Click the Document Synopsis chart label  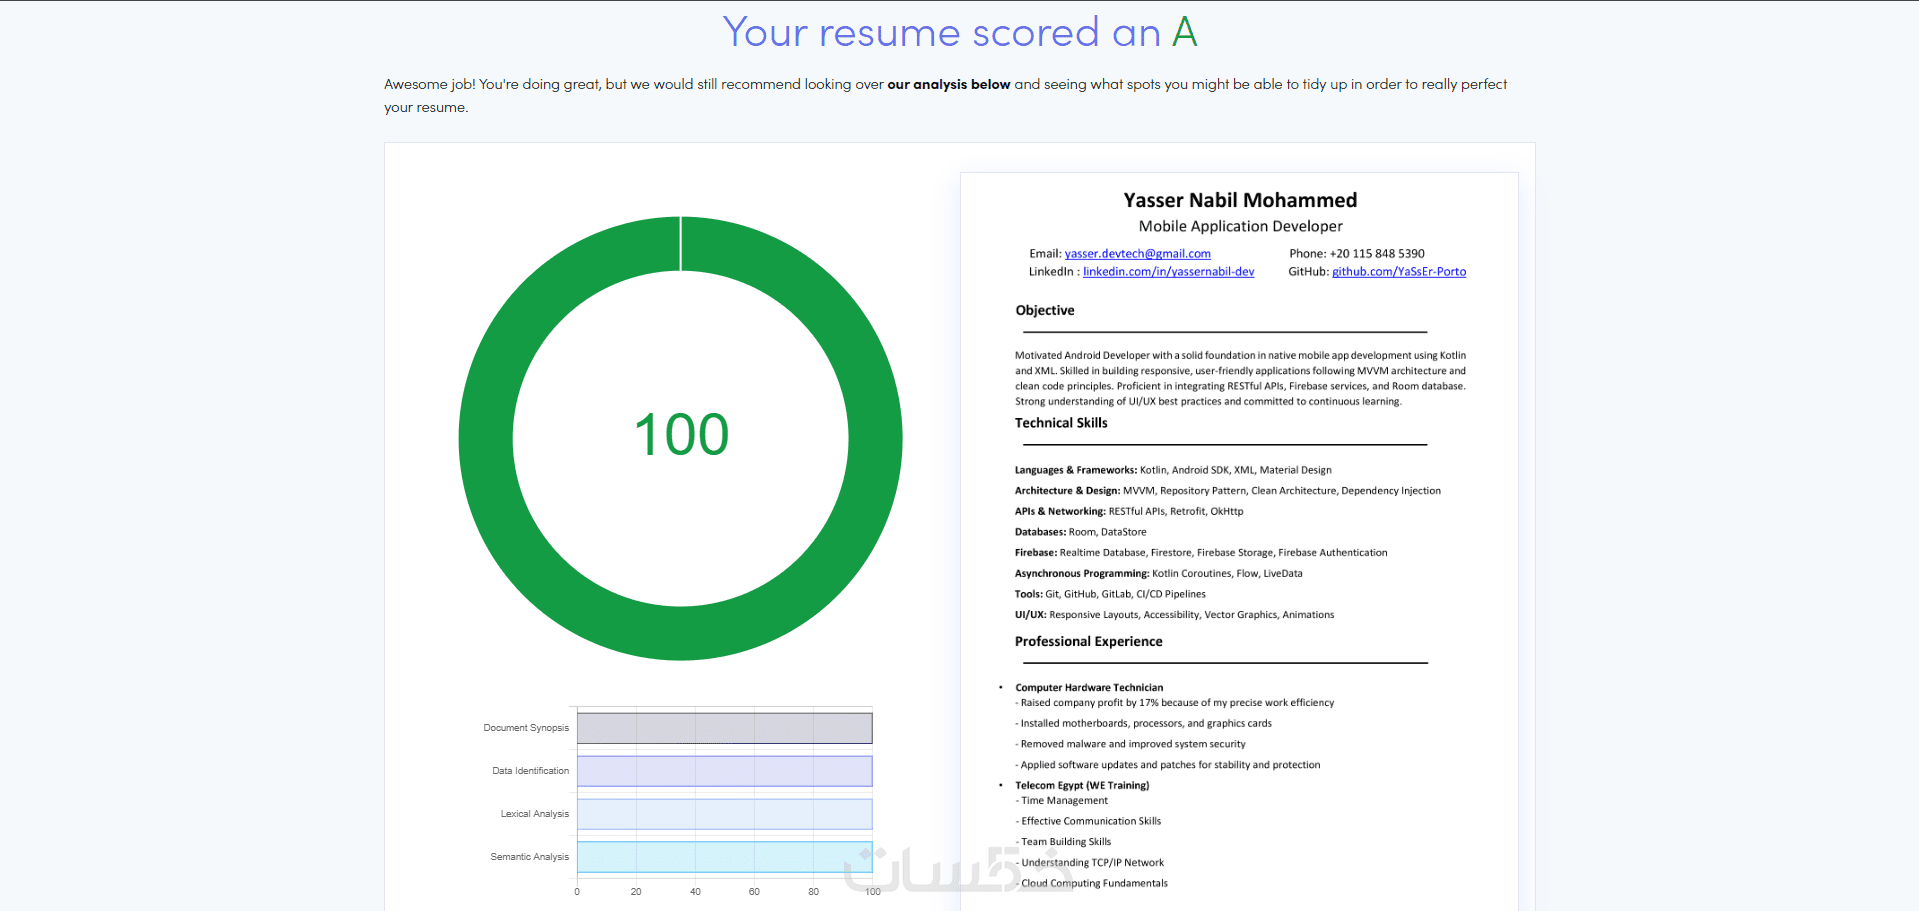pyautogui.click(x=526, y=728)
